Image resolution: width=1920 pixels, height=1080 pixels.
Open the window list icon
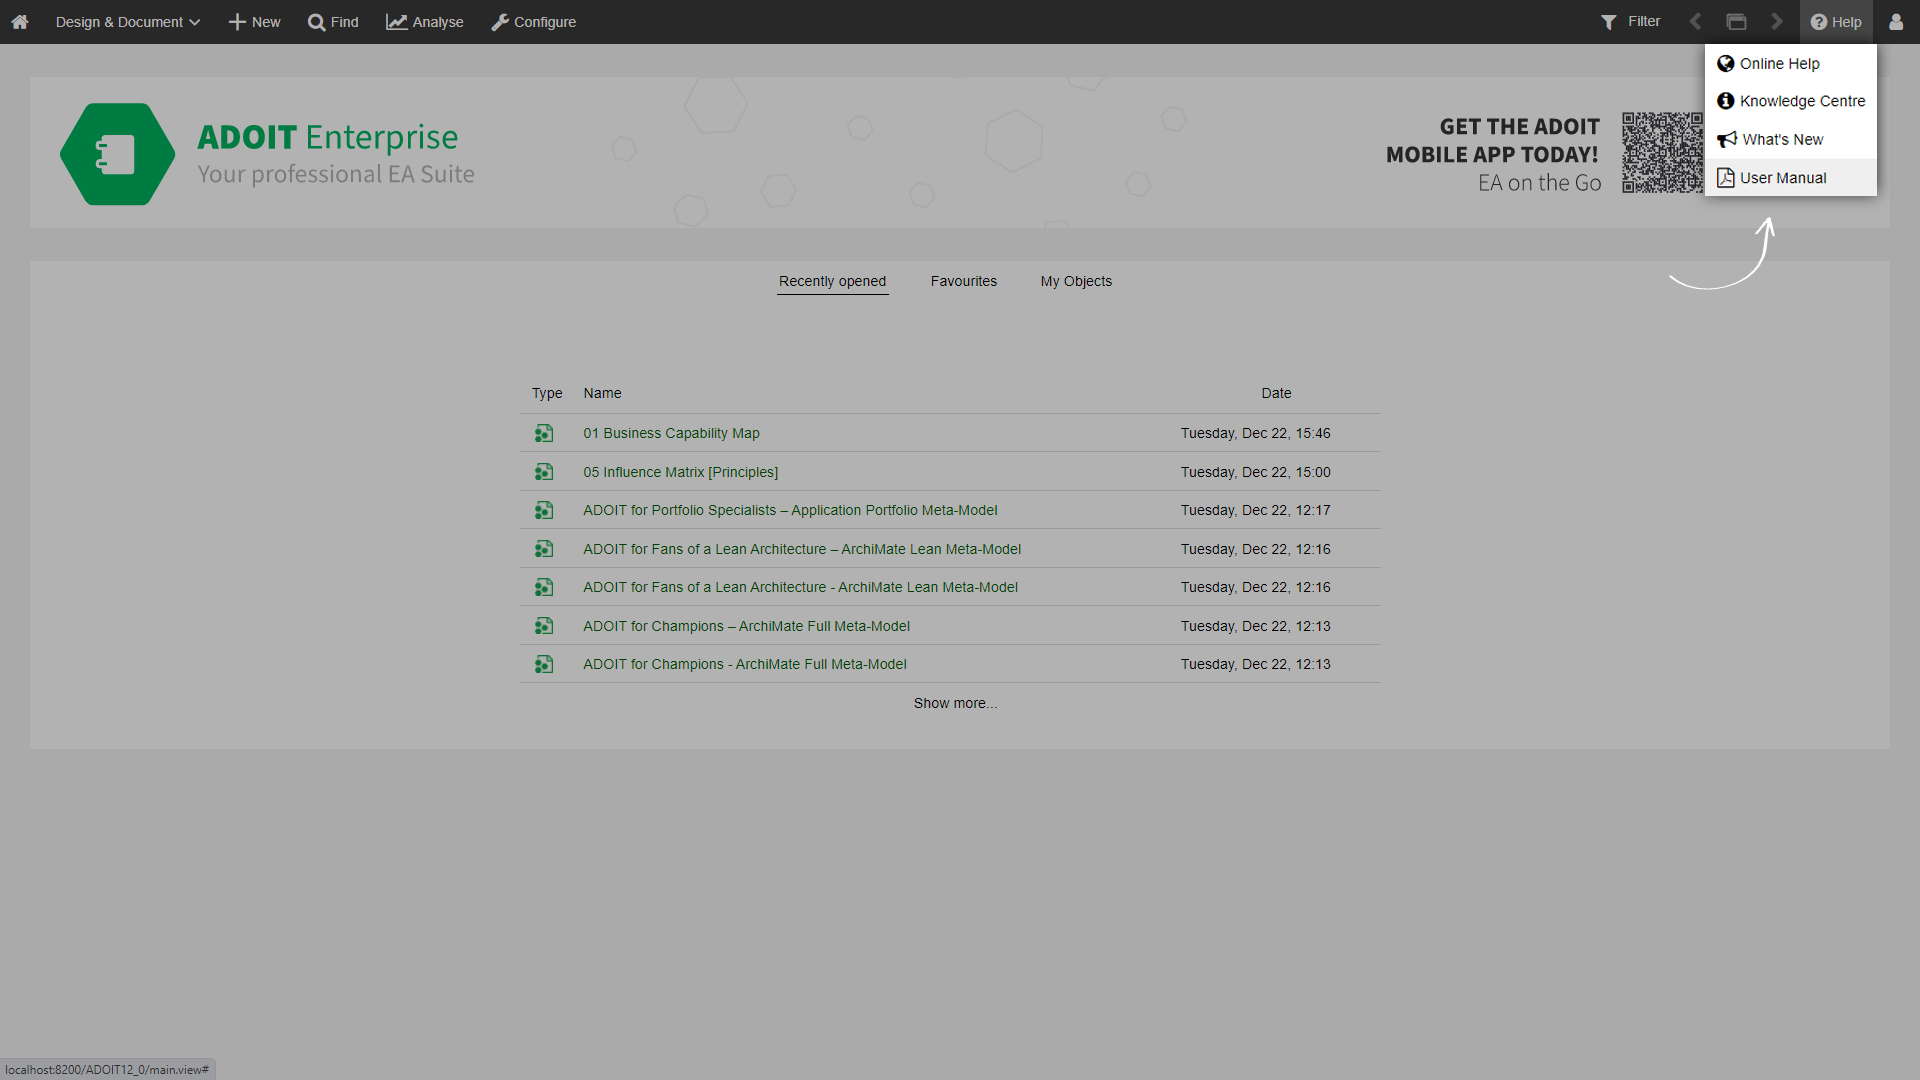tap(1737, 22)
